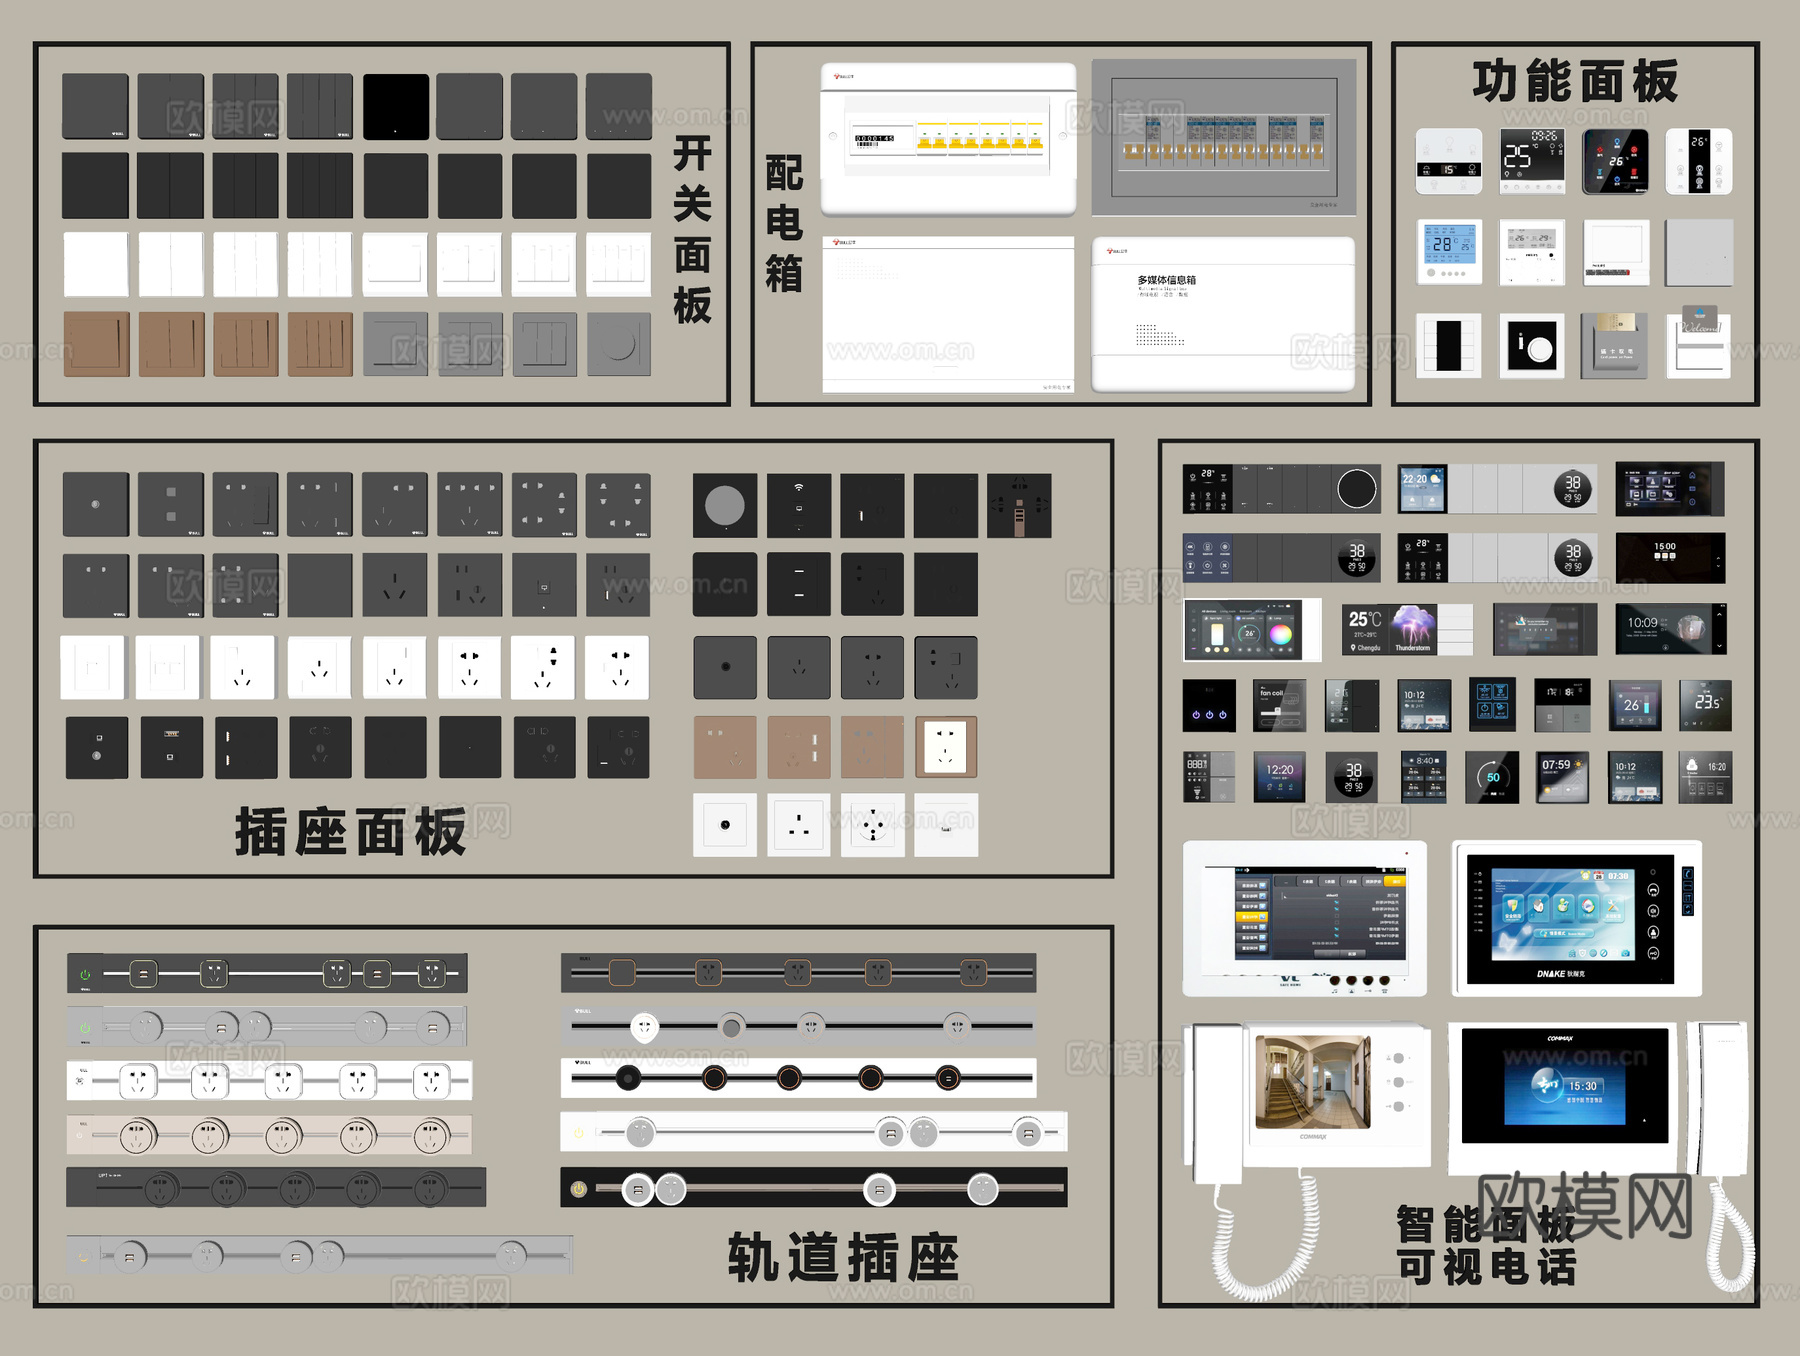Select the black panel showing 15:00
Image resolution: width=1800 pixels, height=1356 pixels.
(x=1670, y=558)
